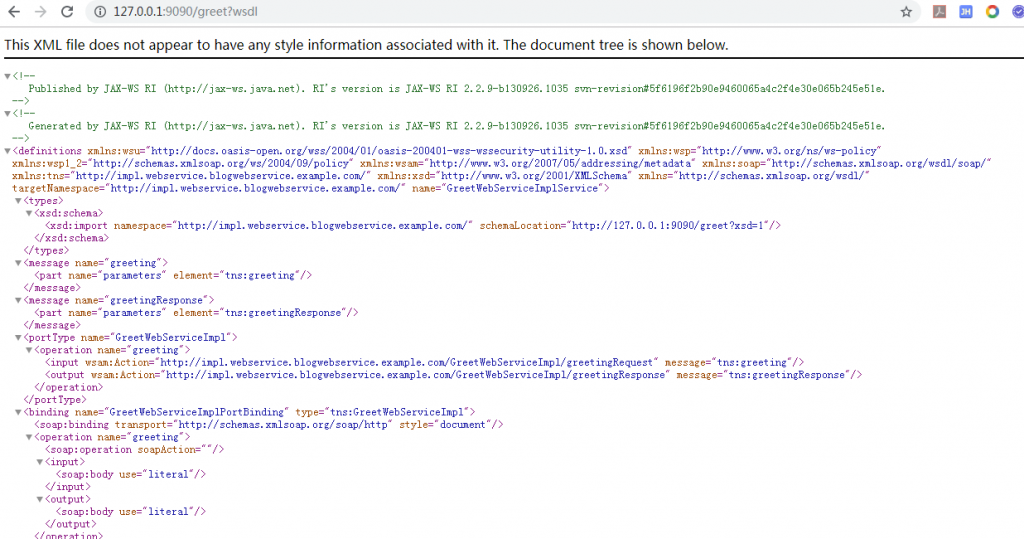Collapse the portType GreetWebServiceImpl node

pyautogui.click(x=19, y=338)
